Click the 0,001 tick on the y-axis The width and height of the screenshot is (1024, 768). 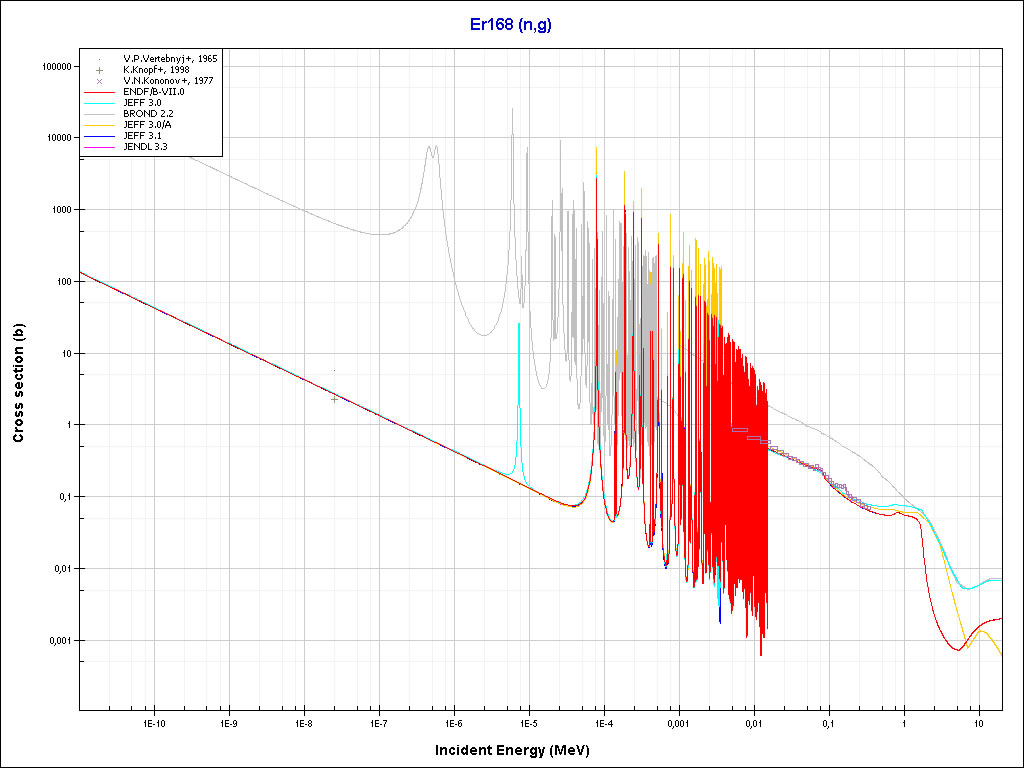58,640
